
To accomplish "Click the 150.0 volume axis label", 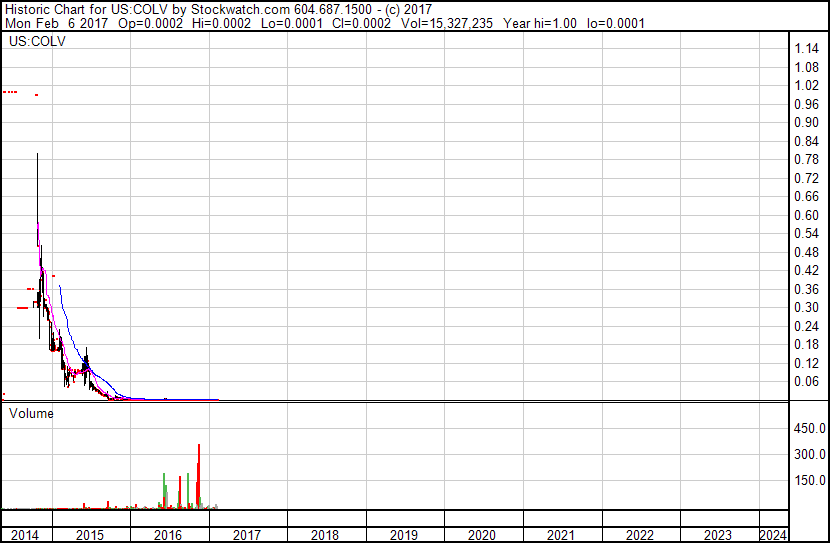I will click(x=809, y=480).
